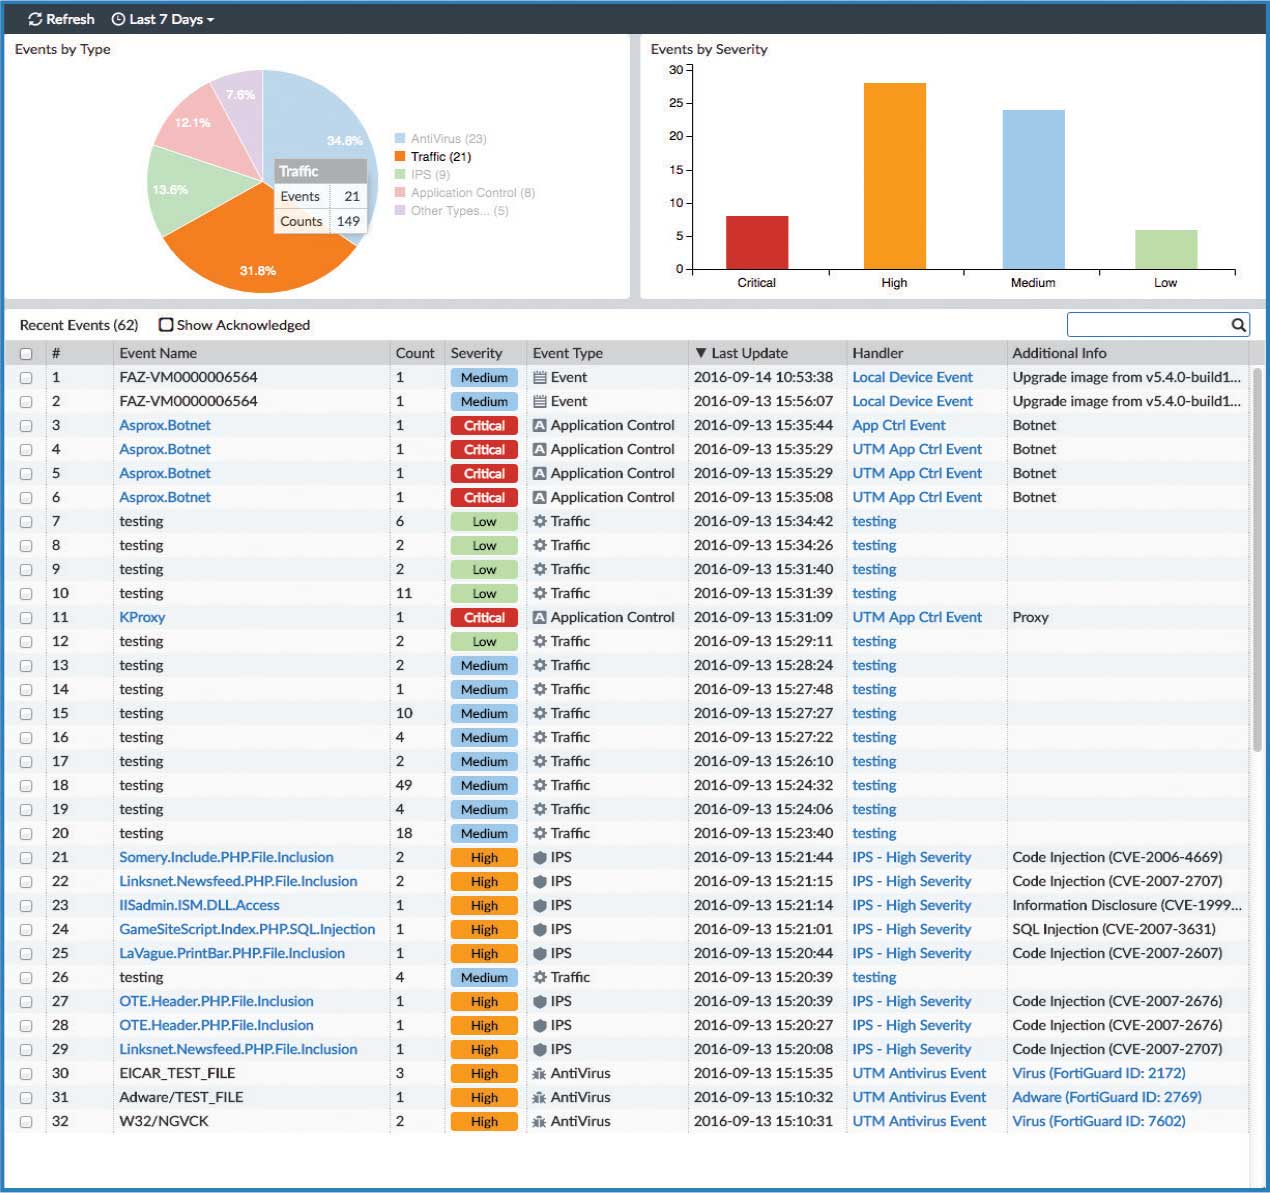Toggle the Application Control (8) legend item
This screenshot has width=1270, height=1193.
pos(472,193)
